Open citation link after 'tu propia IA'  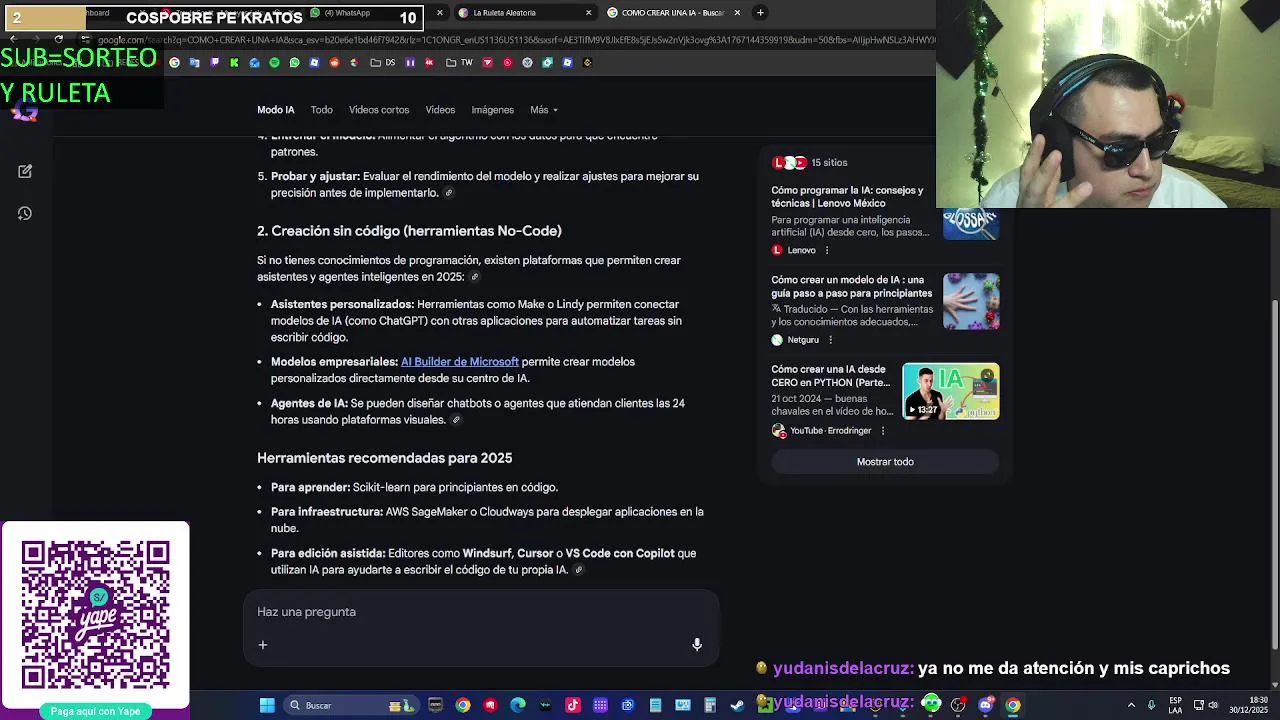pyautogui.click(x=578, y=570)
